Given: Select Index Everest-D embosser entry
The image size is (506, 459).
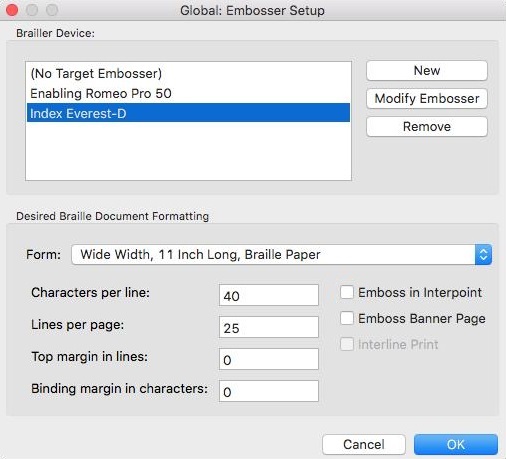Looking at the screenshot, I should pyautogui.click(x=188, y=113).
